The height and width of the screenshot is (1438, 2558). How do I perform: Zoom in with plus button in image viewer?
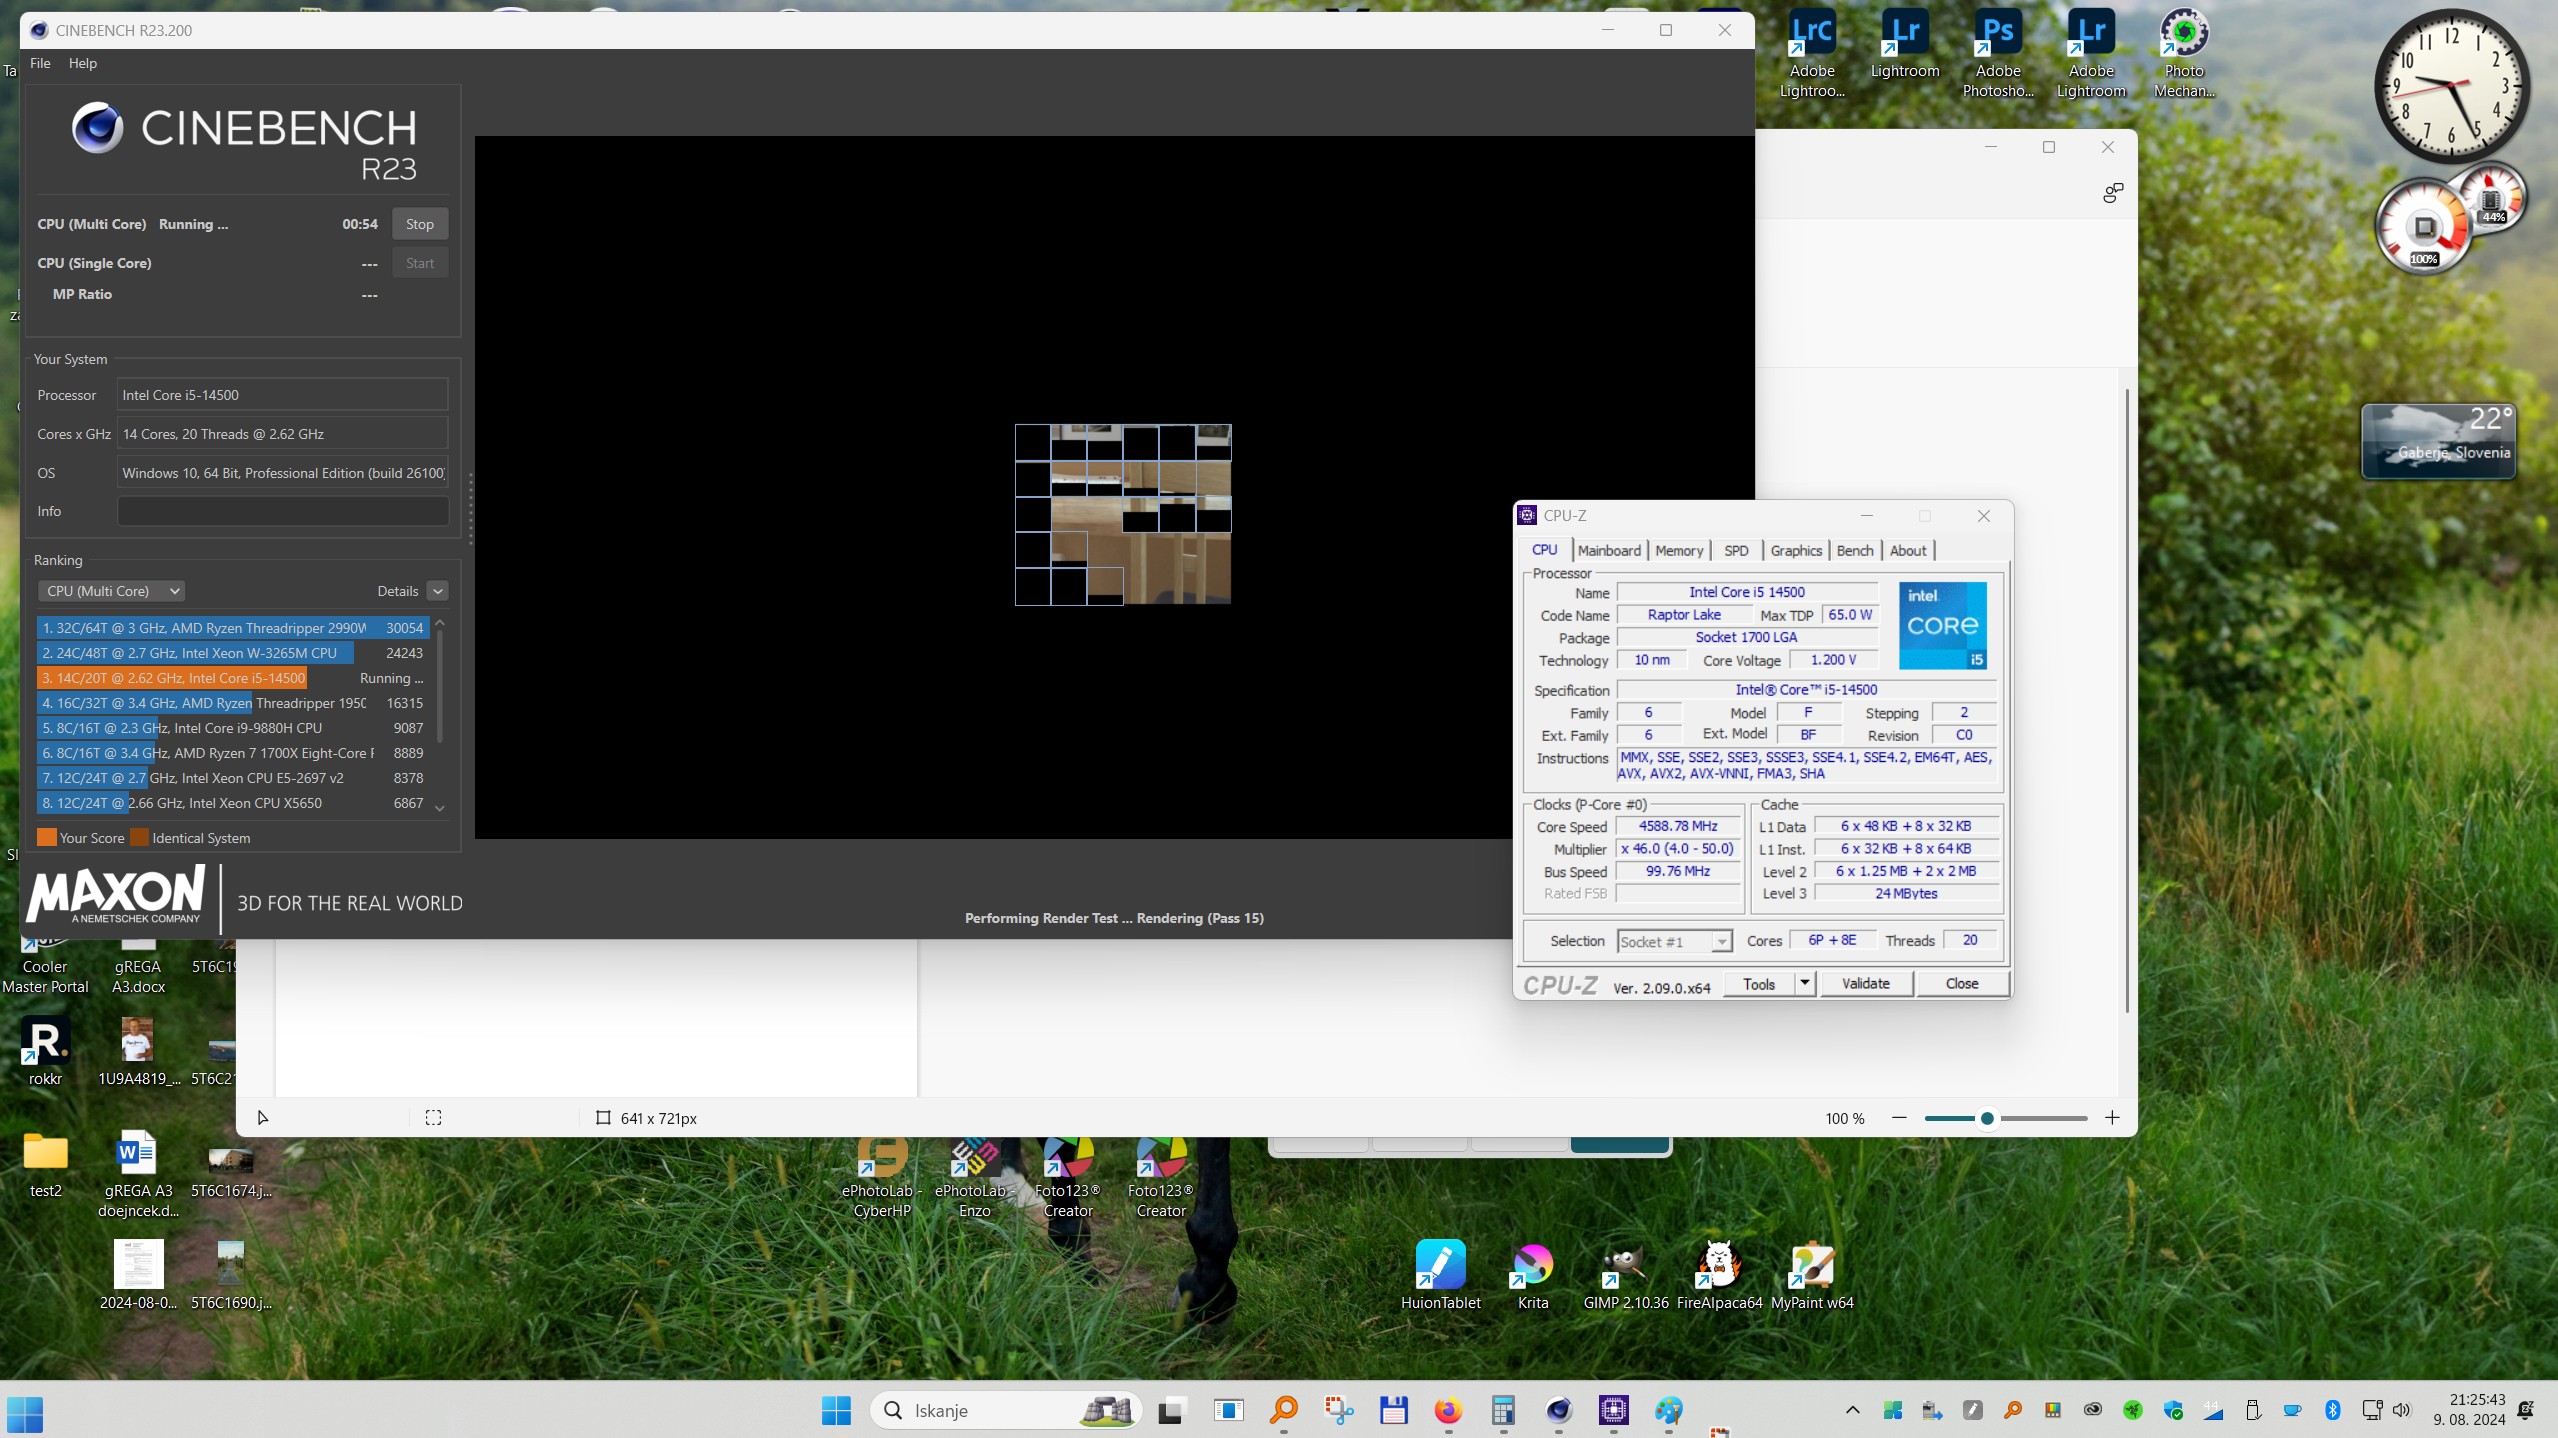tap(2112, 1118)
